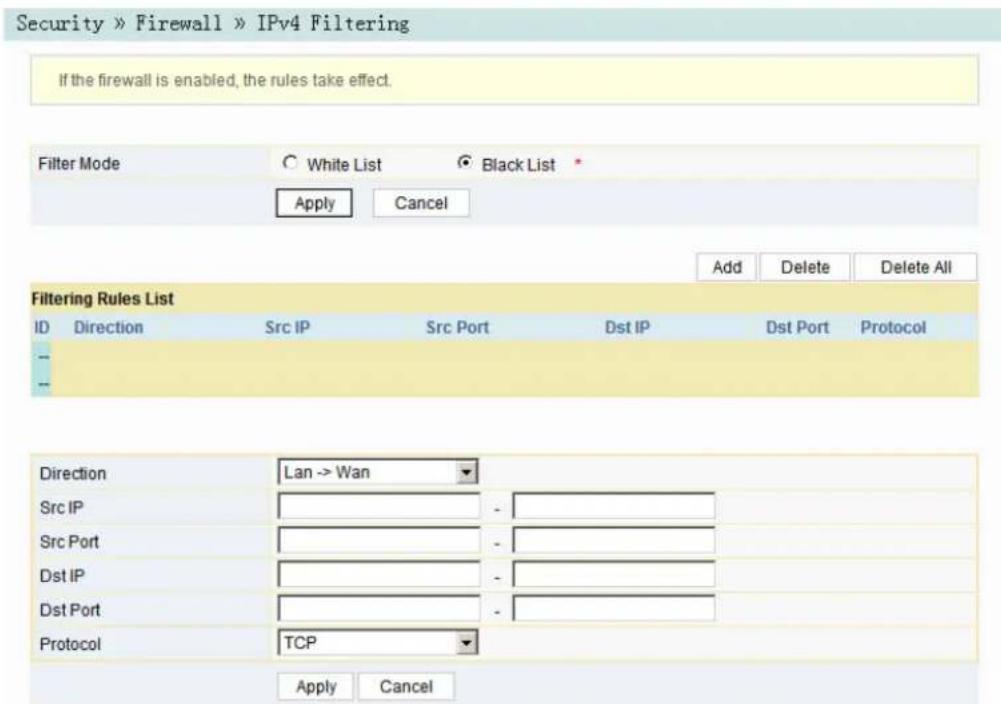Click the ID column header
This screenshot has height=704, width=1001.
41,327
